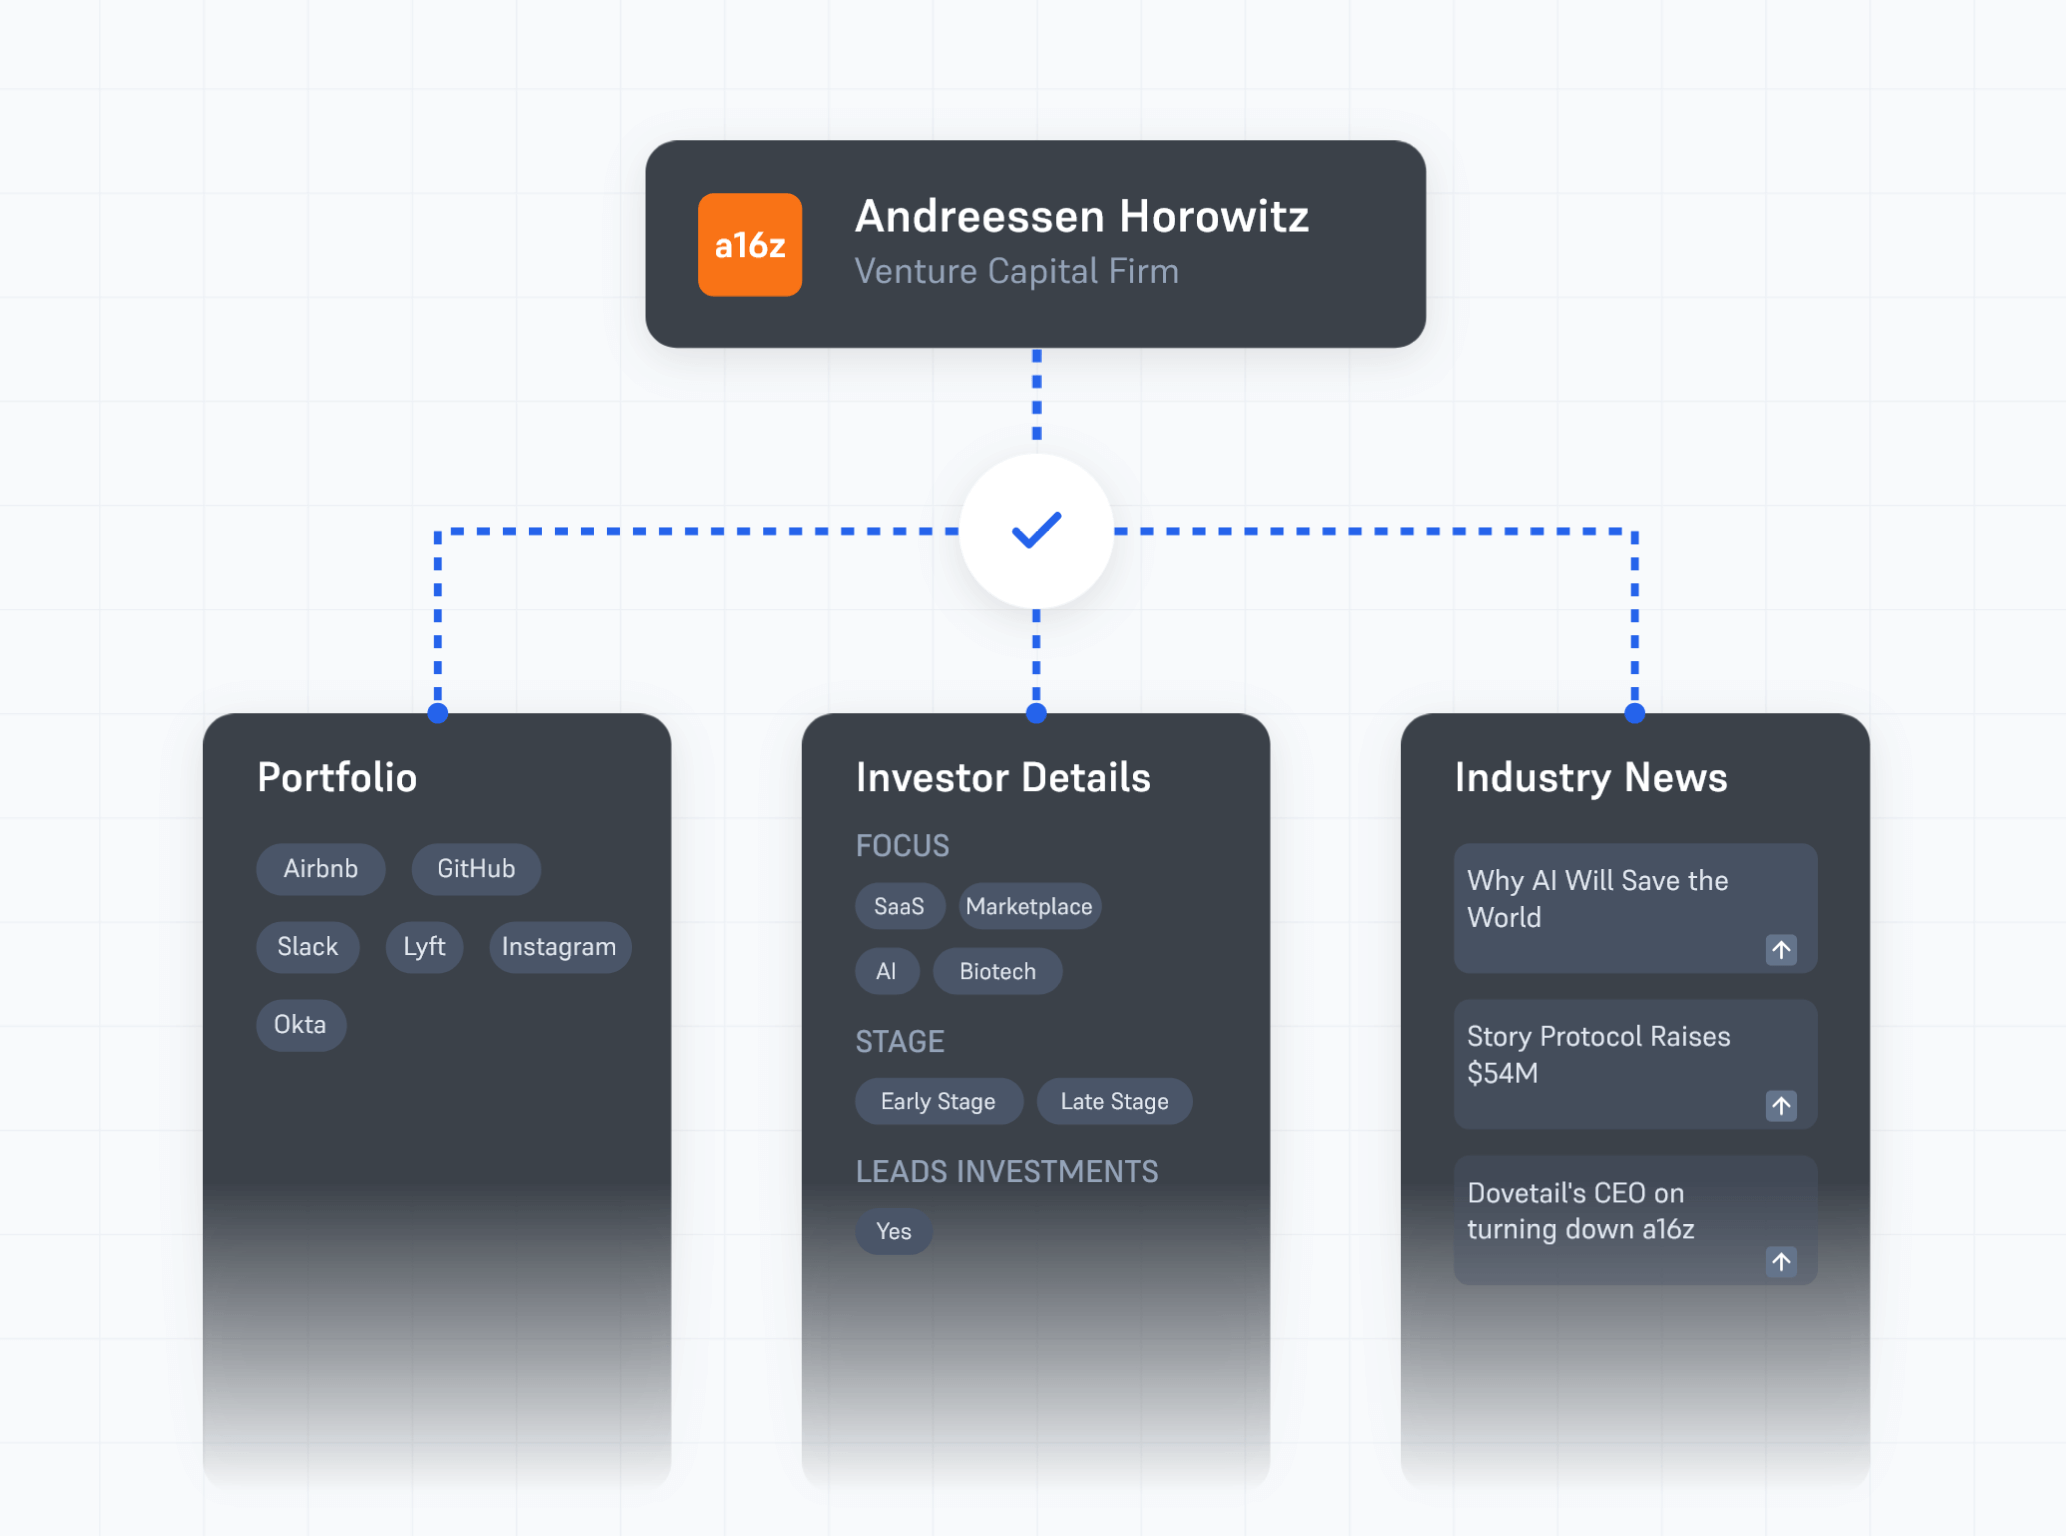
Task: Open the arrow icon on Dovetail's CEO news card
Action: point(1781,1262)
